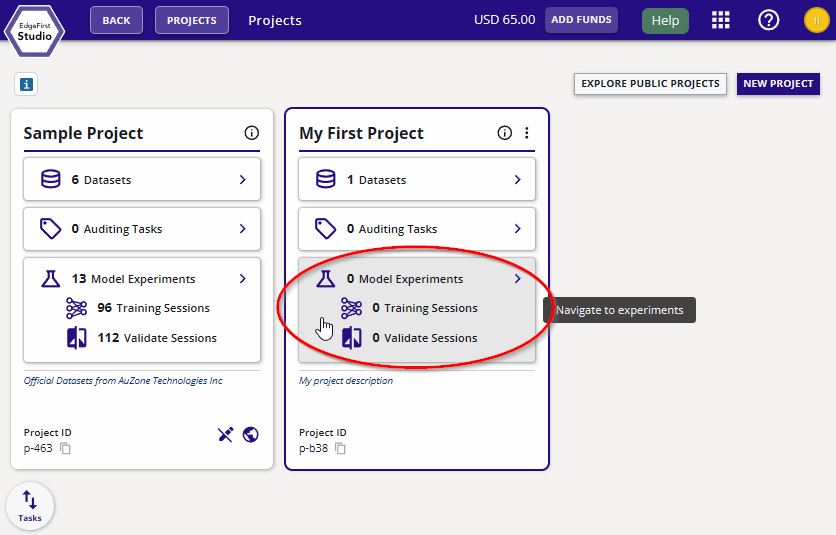Expand Sample Project's 6 Datasets row
The height and width of the screenshot is (535, 836).
(242, 180)
